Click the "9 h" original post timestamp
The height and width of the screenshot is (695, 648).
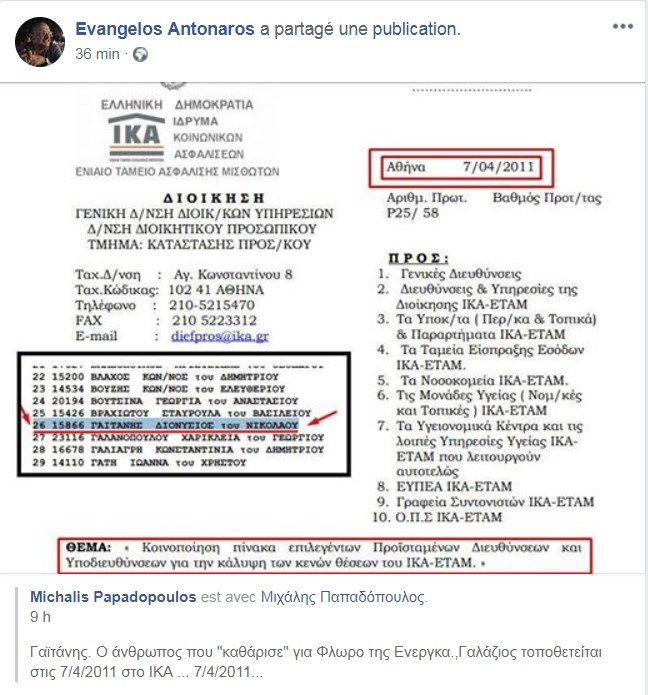click(x=40, y=617)
